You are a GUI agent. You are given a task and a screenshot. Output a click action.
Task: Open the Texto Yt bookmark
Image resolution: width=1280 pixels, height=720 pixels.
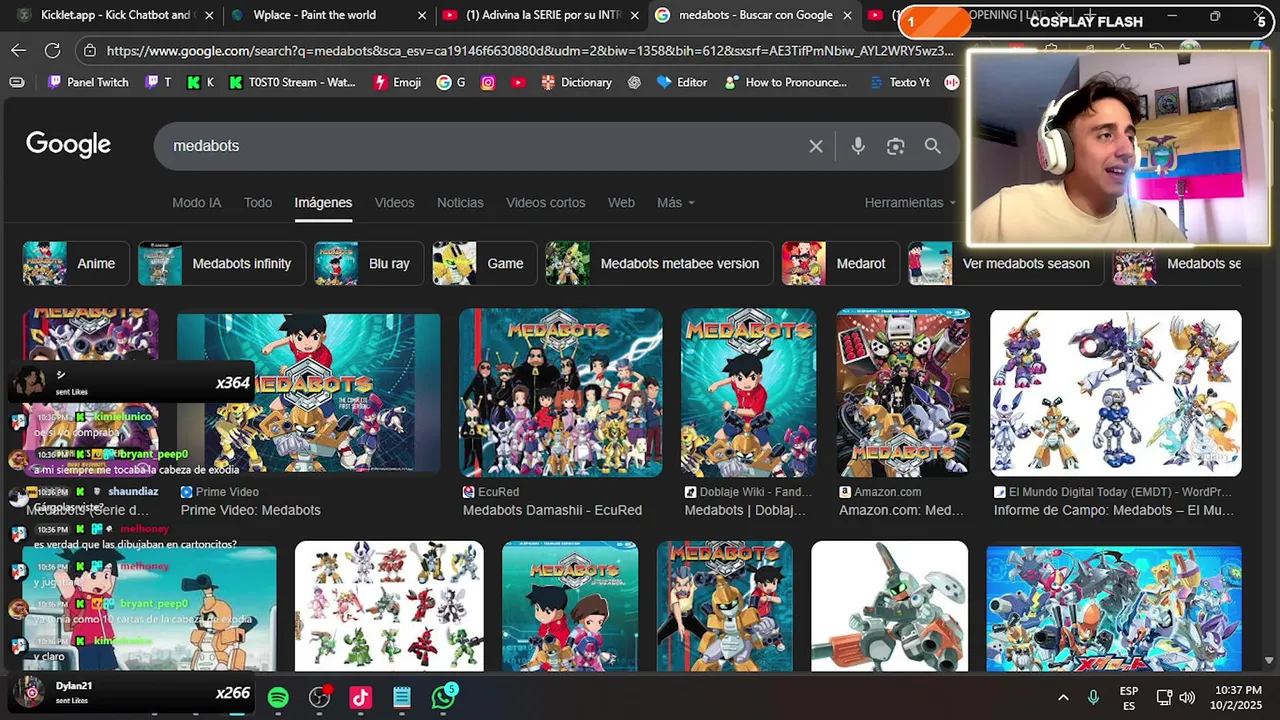click(x=900, y=82)
